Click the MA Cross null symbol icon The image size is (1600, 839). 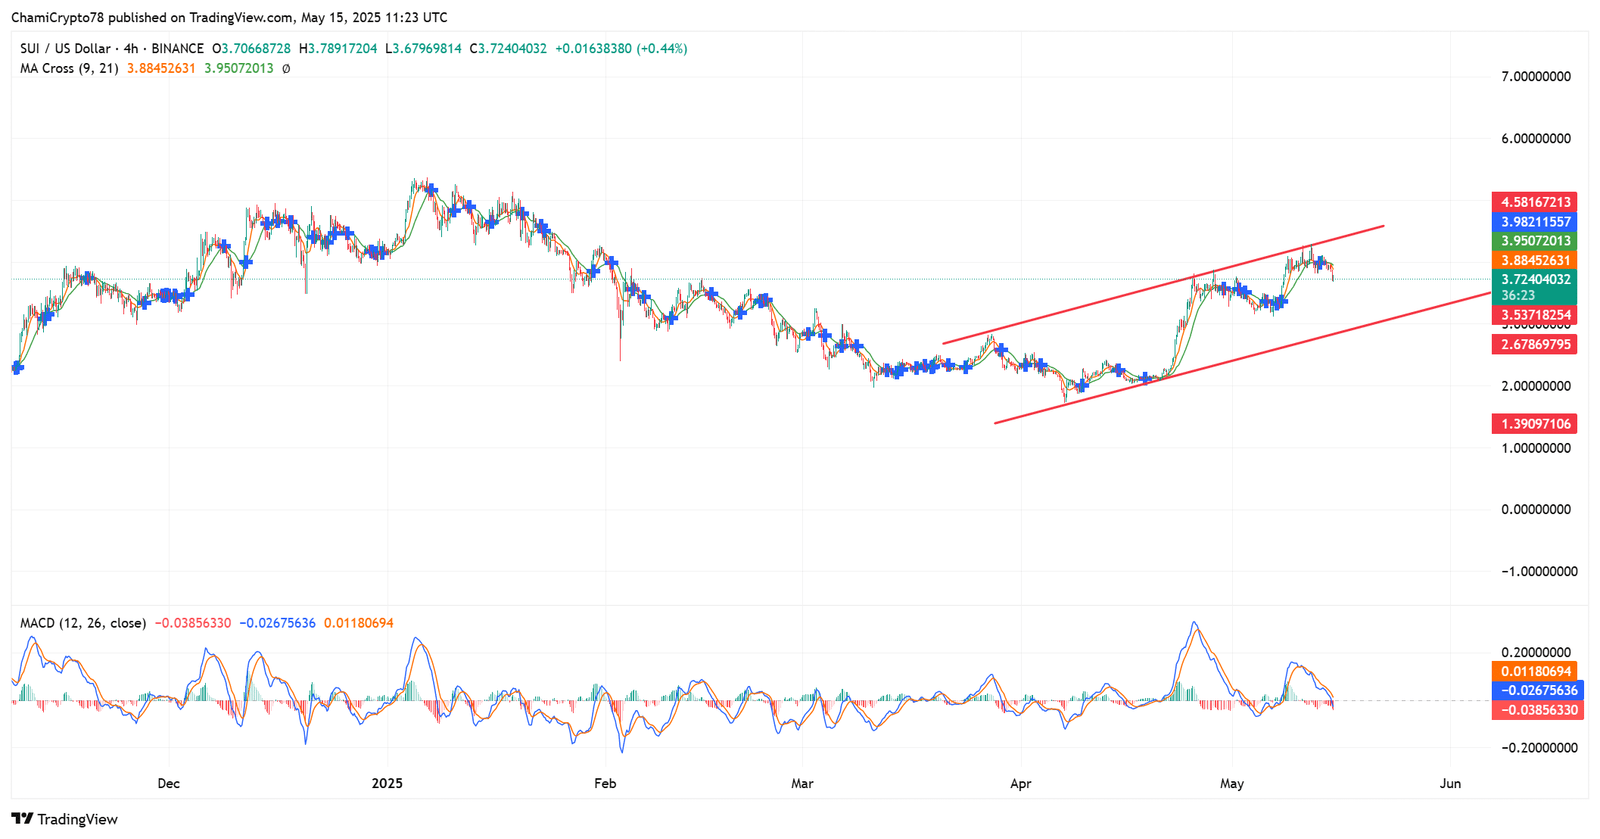point(286,69)
